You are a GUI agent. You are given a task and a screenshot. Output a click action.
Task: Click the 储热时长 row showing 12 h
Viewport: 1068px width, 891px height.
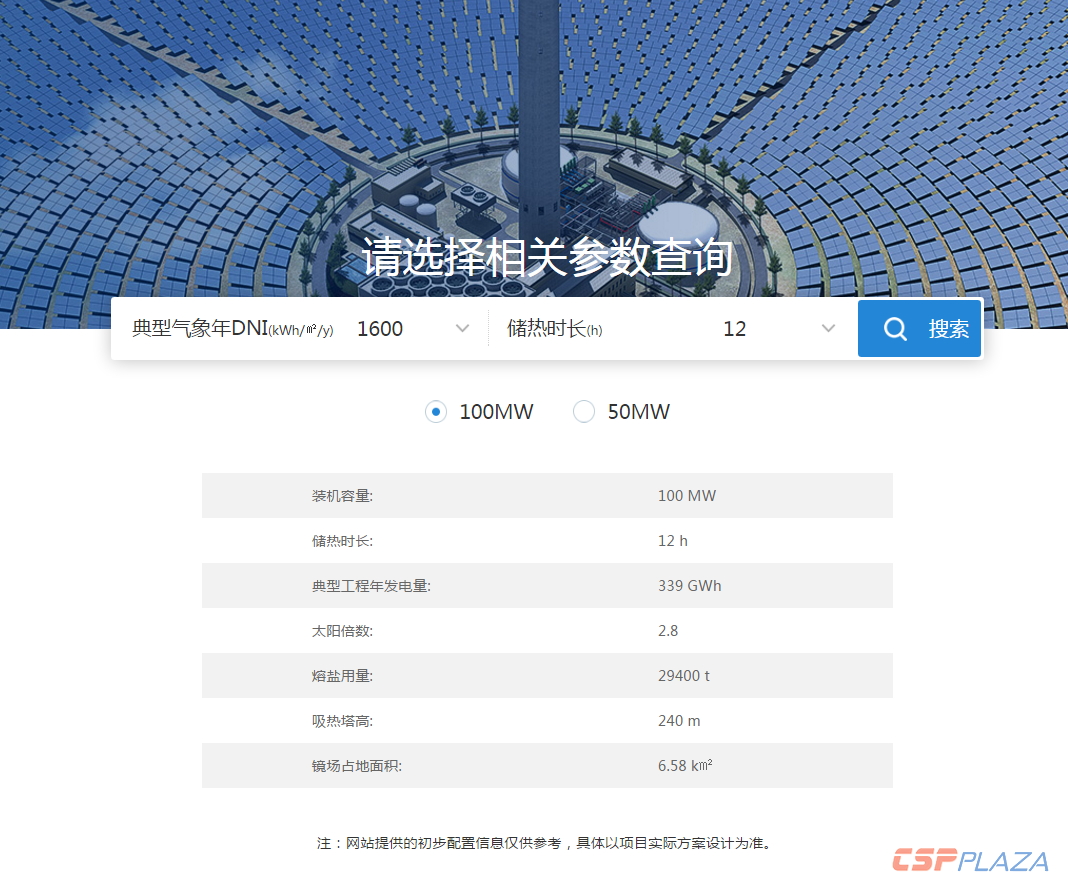coord(547,540)
